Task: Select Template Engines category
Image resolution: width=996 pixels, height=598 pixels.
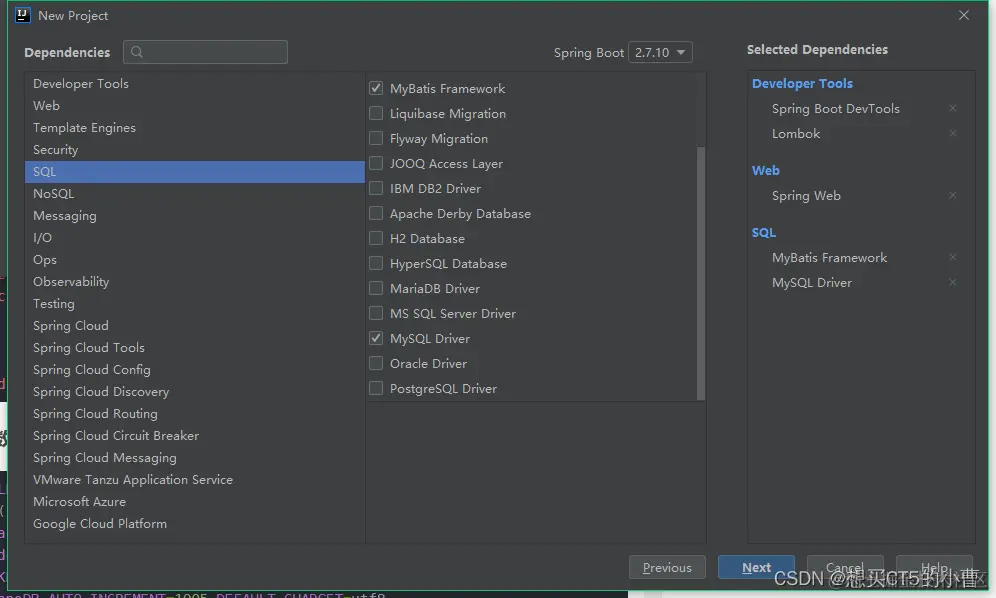Action: click(x=194, y=128)
